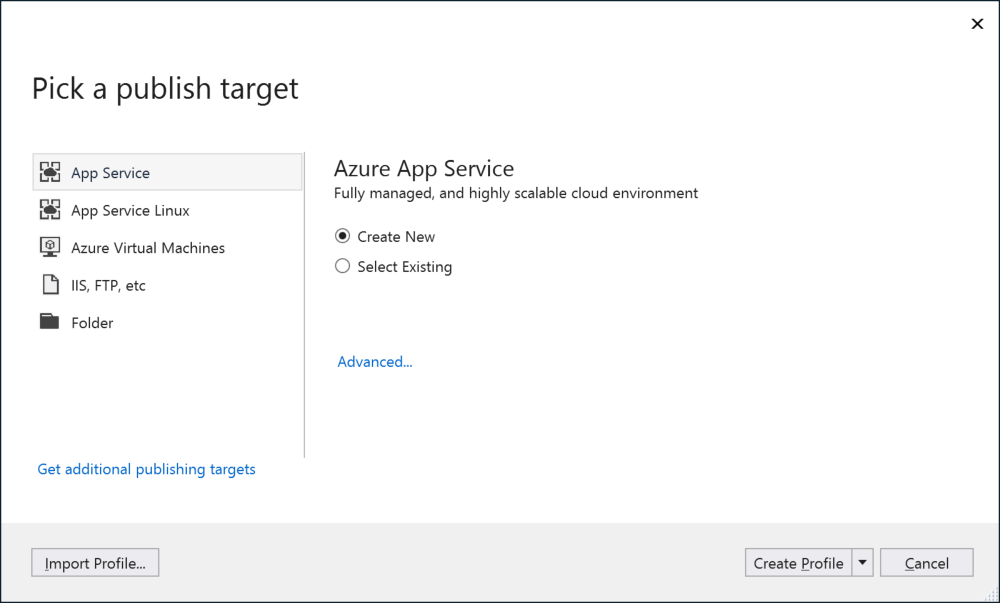The height and width of the screenshot is (604, 1000).
Task: Expand the Create Profile dropdown arrow
Action: 862,562
